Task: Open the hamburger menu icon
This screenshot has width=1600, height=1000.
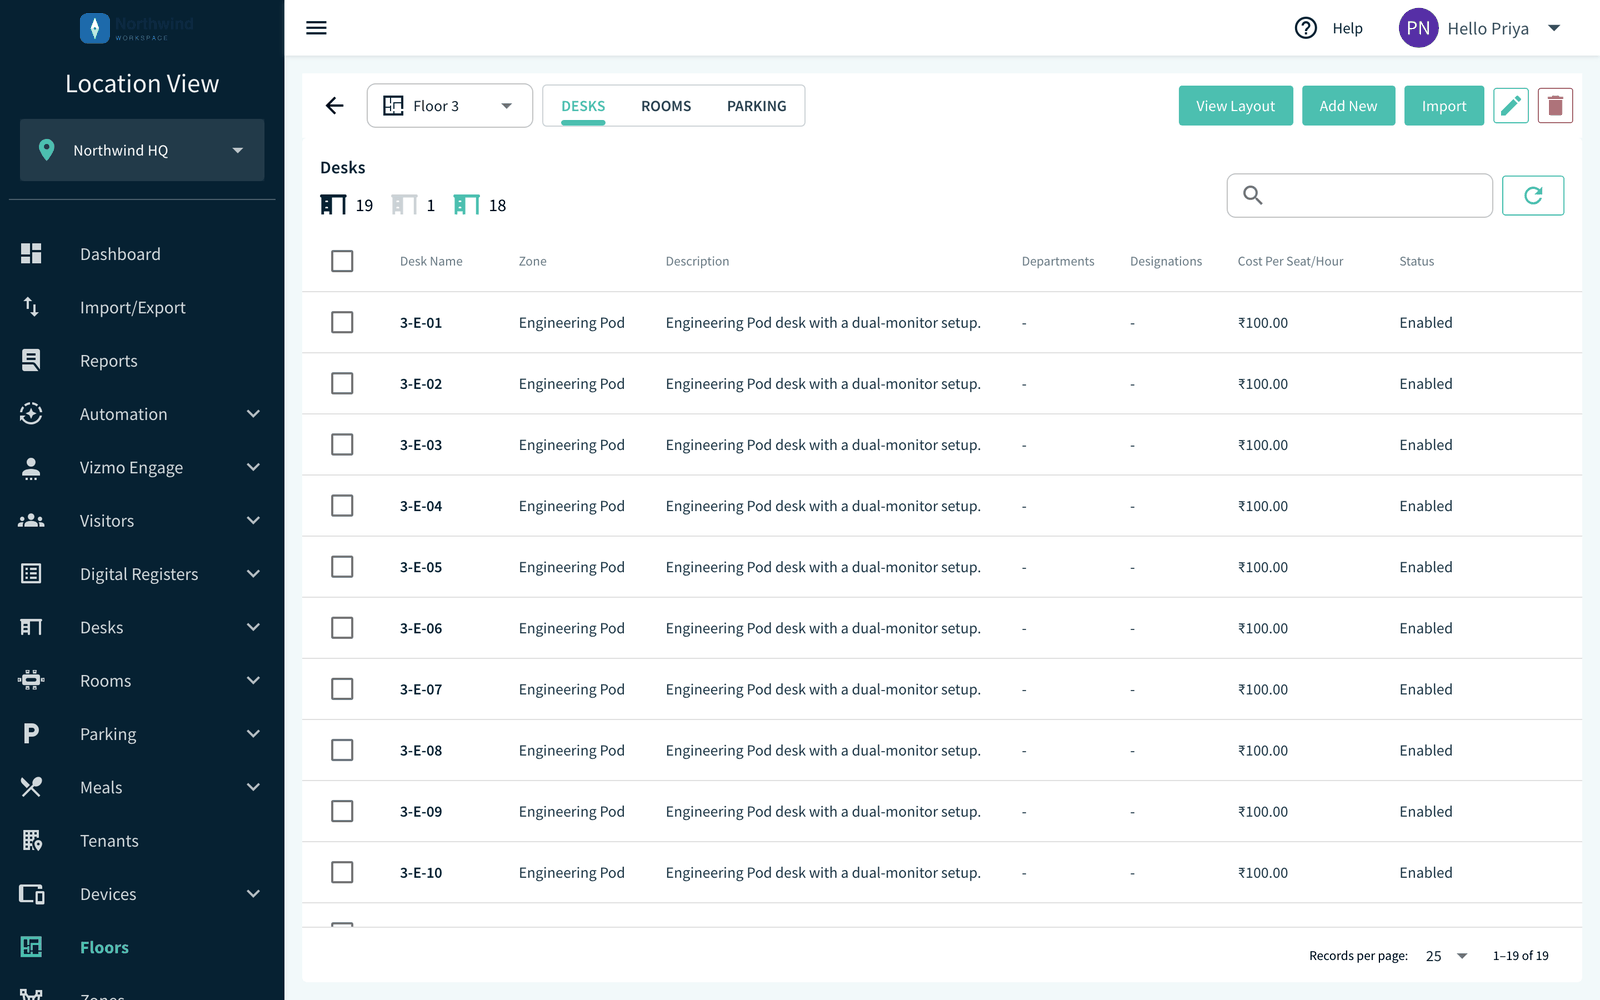Action: tap(316, 28)
